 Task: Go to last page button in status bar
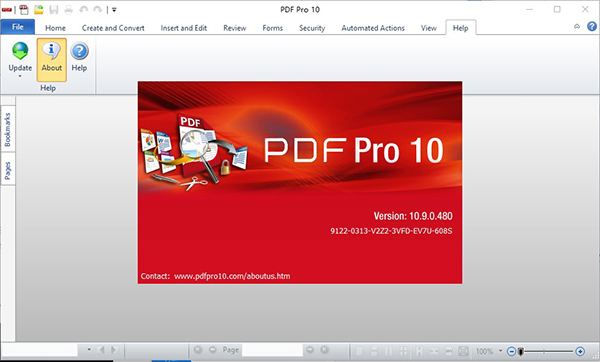coord(324,350)
